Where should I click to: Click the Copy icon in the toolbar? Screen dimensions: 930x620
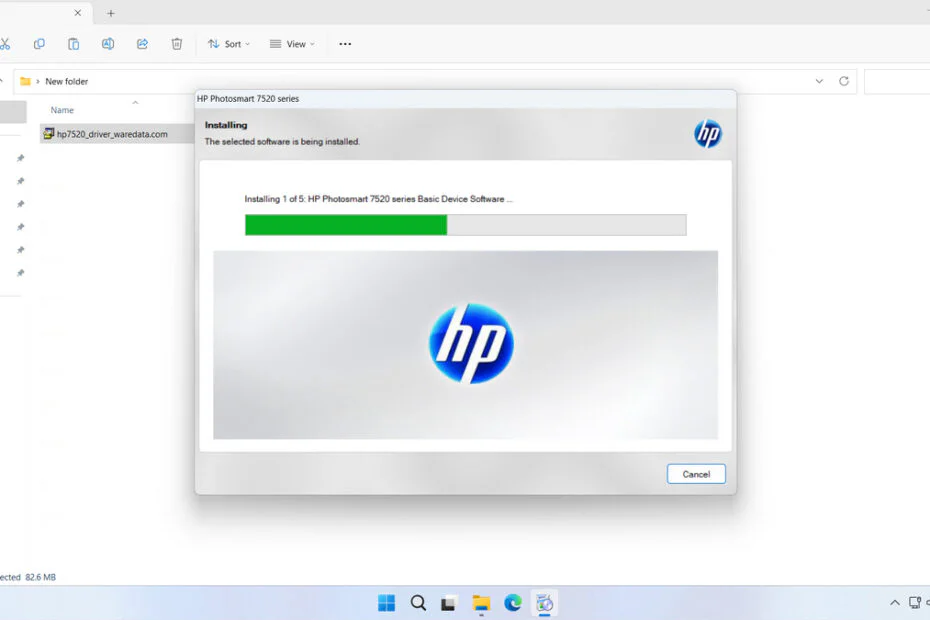(x=39, y=44)
